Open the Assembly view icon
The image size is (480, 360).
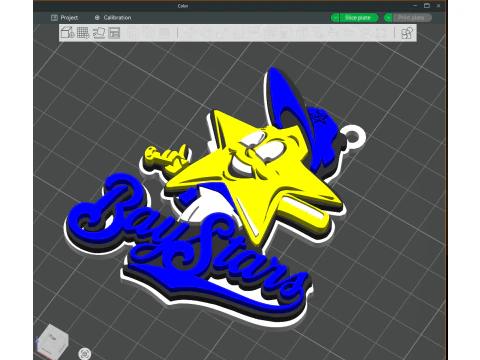pyautogui.click(x=407, y=33)
